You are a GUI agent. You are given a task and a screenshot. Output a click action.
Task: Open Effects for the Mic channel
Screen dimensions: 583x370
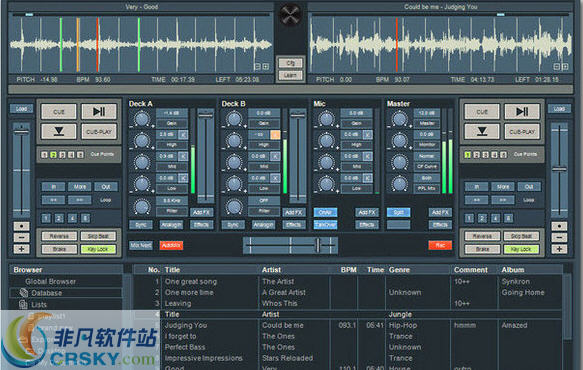click(367, 225)
